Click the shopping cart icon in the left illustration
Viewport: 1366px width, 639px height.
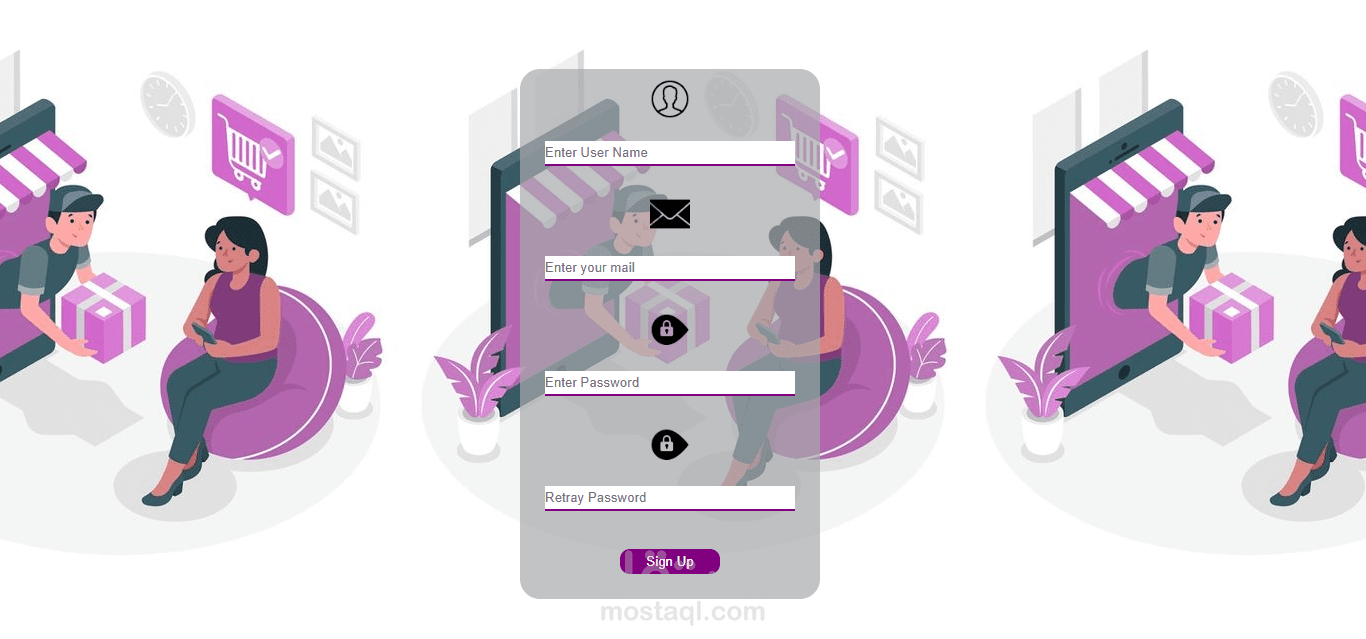pyautogui.click(x=252, y=155)
